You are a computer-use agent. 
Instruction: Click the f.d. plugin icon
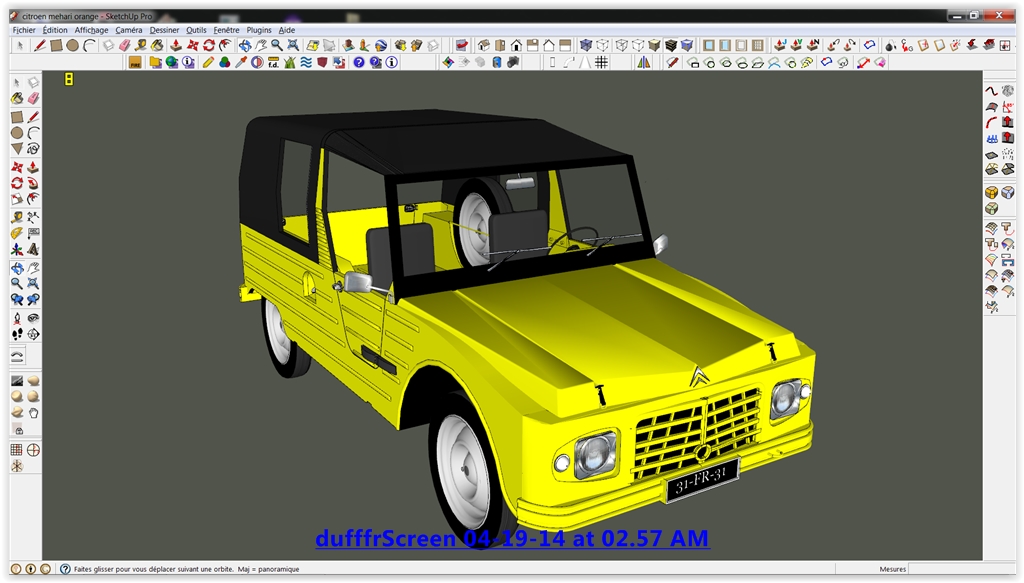pyautogui.click(x=274, y=63)
